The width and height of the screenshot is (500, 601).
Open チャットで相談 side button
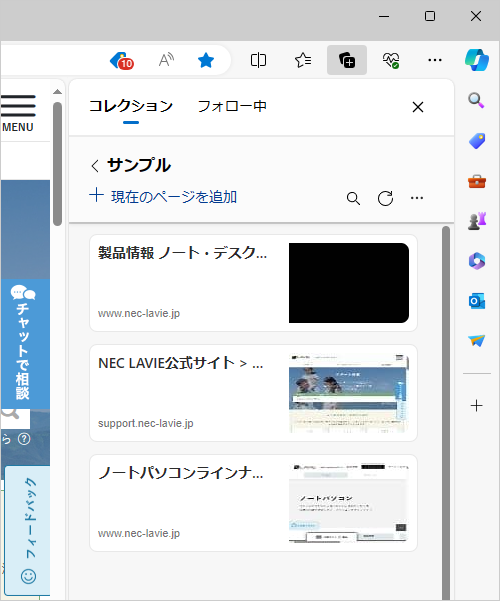[x=25, y=344]
